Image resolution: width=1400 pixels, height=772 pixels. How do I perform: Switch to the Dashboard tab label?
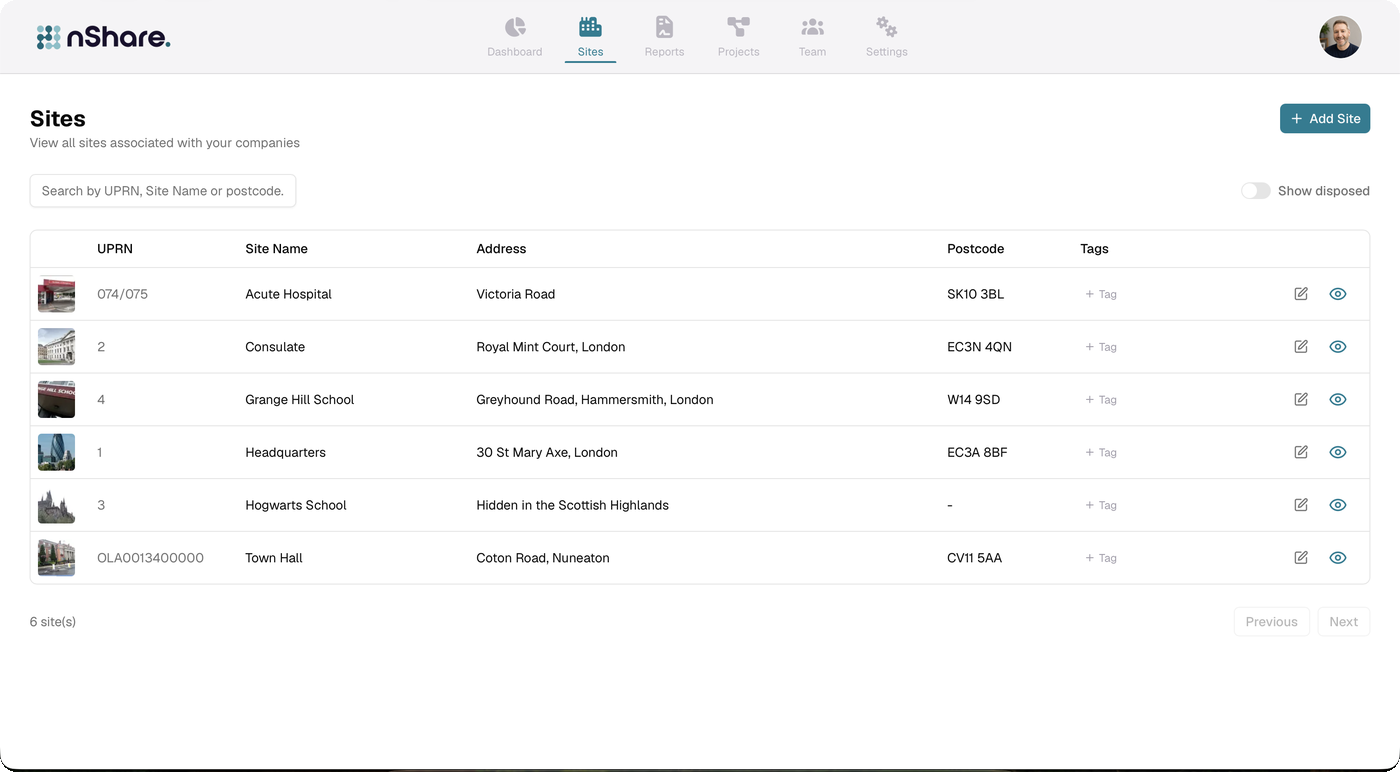pos(515,52)
